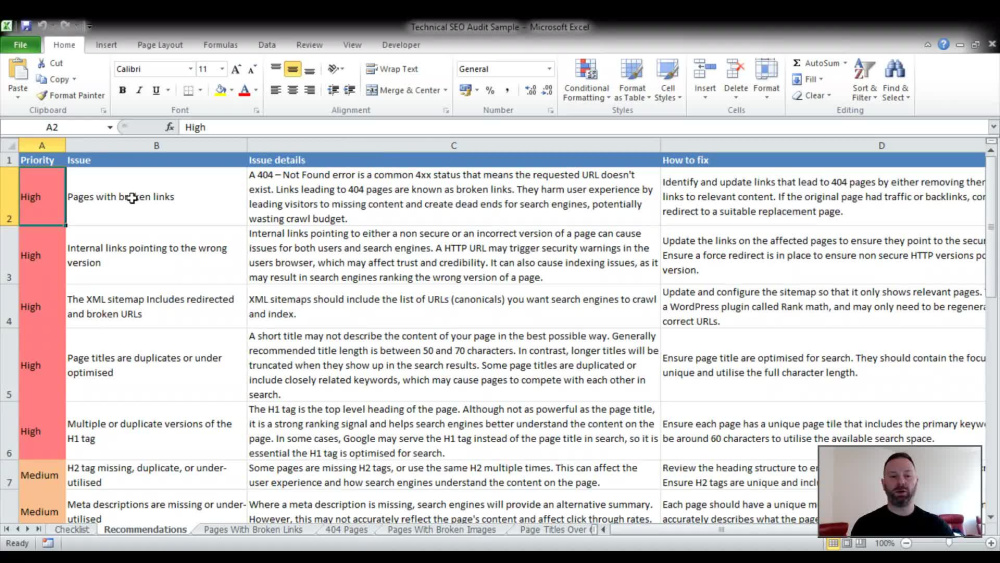Apply the yellow fill color bucket
This screenshot has height=563, width=1000.
coord(220,91)
